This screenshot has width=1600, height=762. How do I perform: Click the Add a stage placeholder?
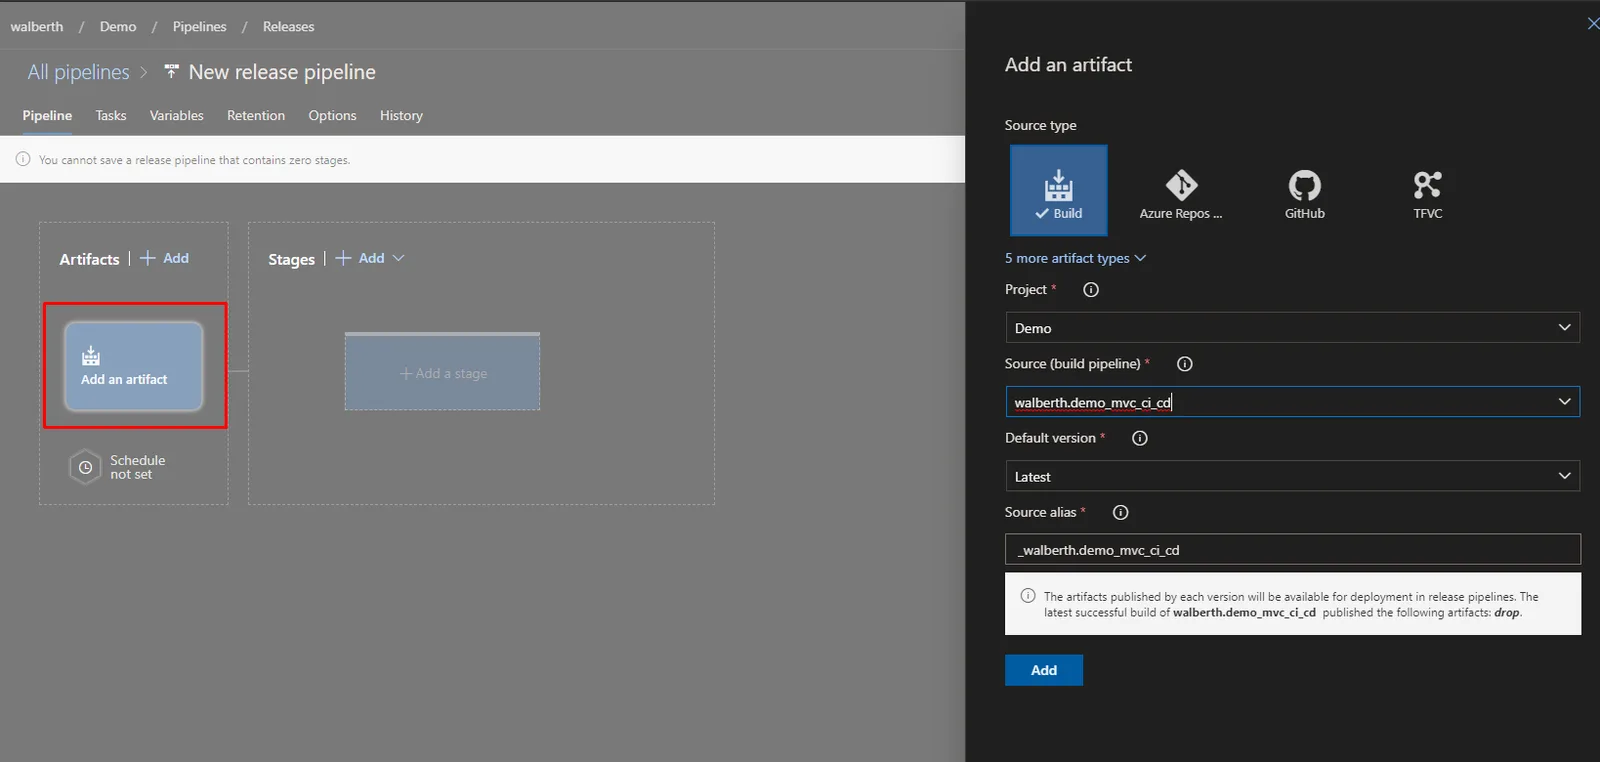point(443,372)
